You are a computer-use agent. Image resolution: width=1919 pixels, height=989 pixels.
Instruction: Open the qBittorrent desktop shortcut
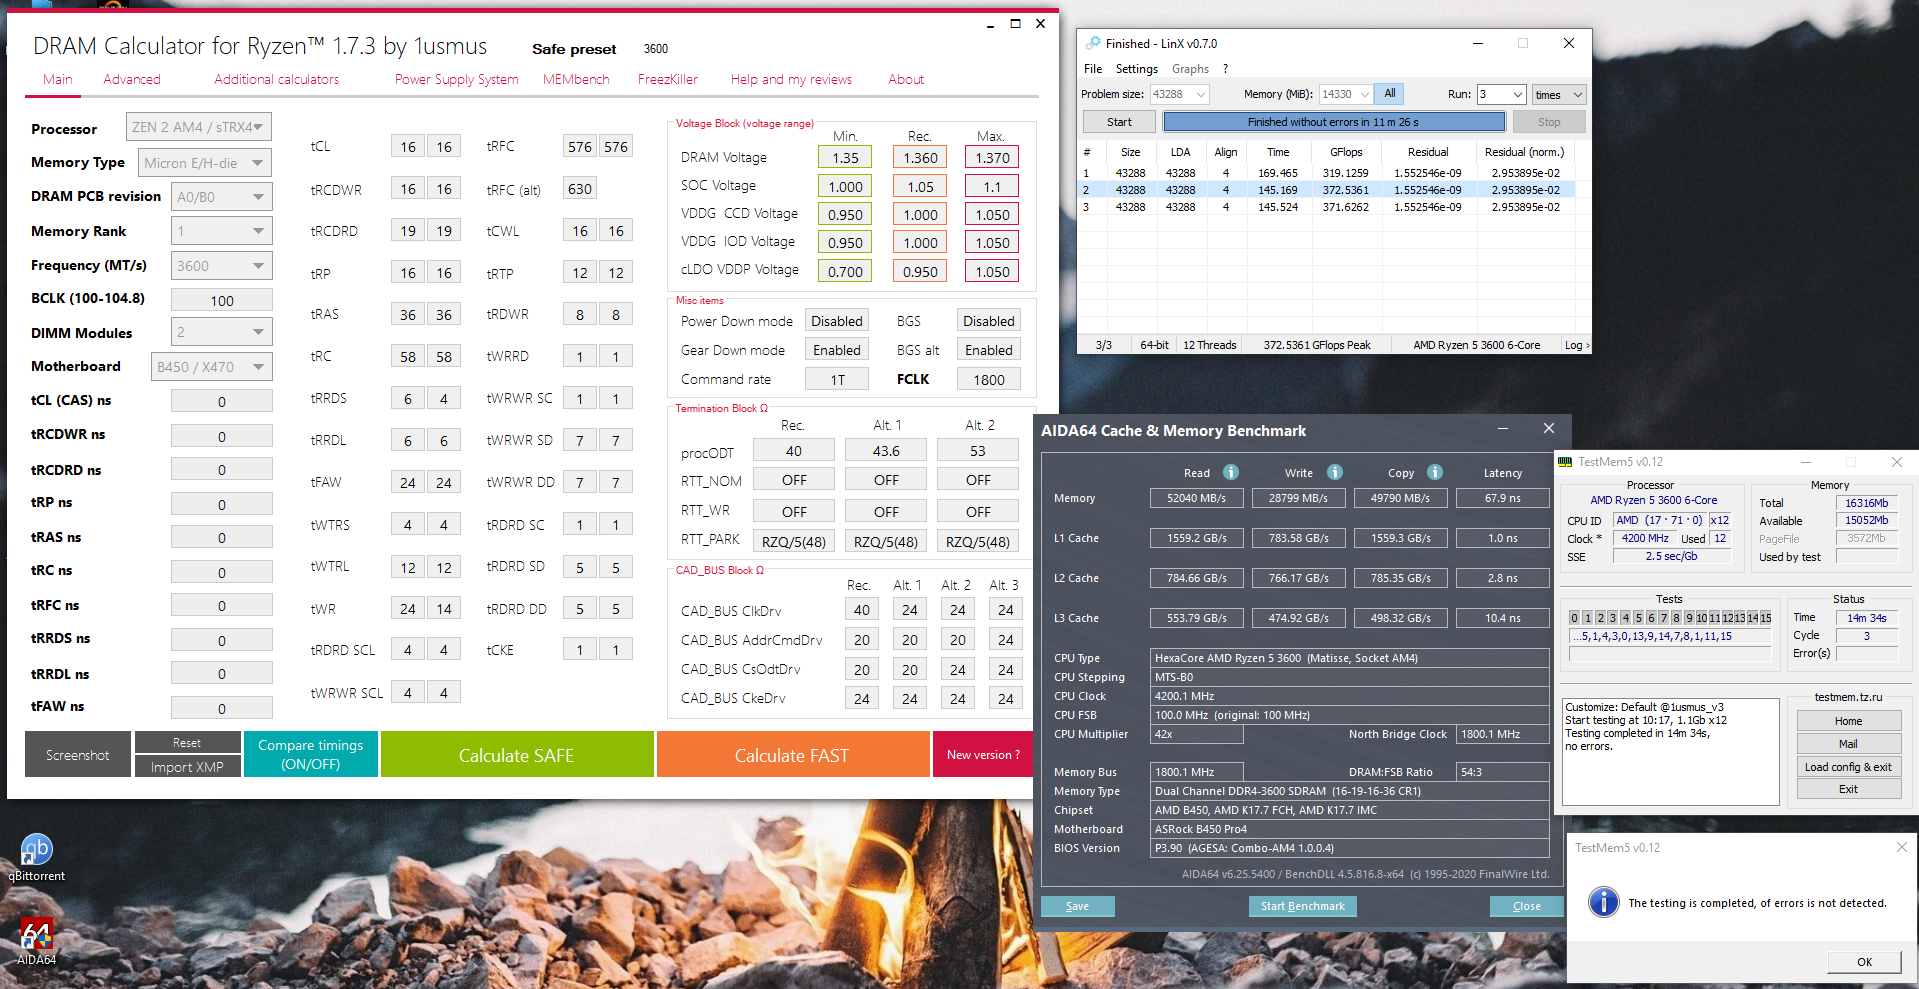tap(37, 858)
